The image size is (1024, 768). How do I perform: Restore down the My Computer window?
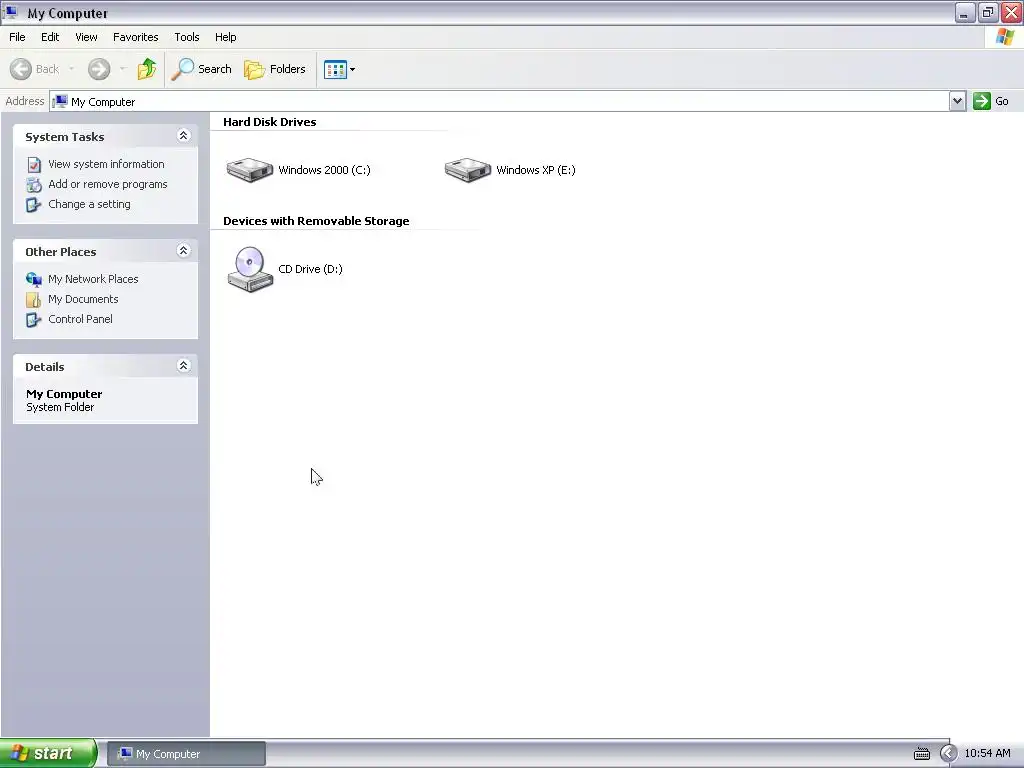[x=988, y=12]
